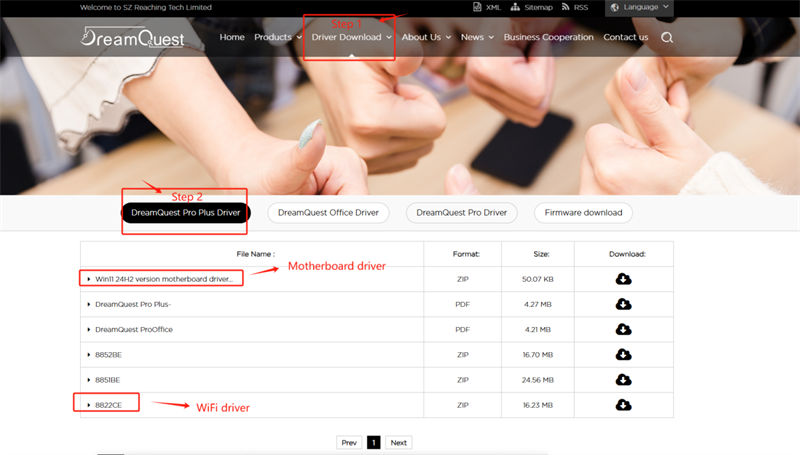
Task: Open Win11 24H2 version motherboard driver entry
Action: [163, 279]
